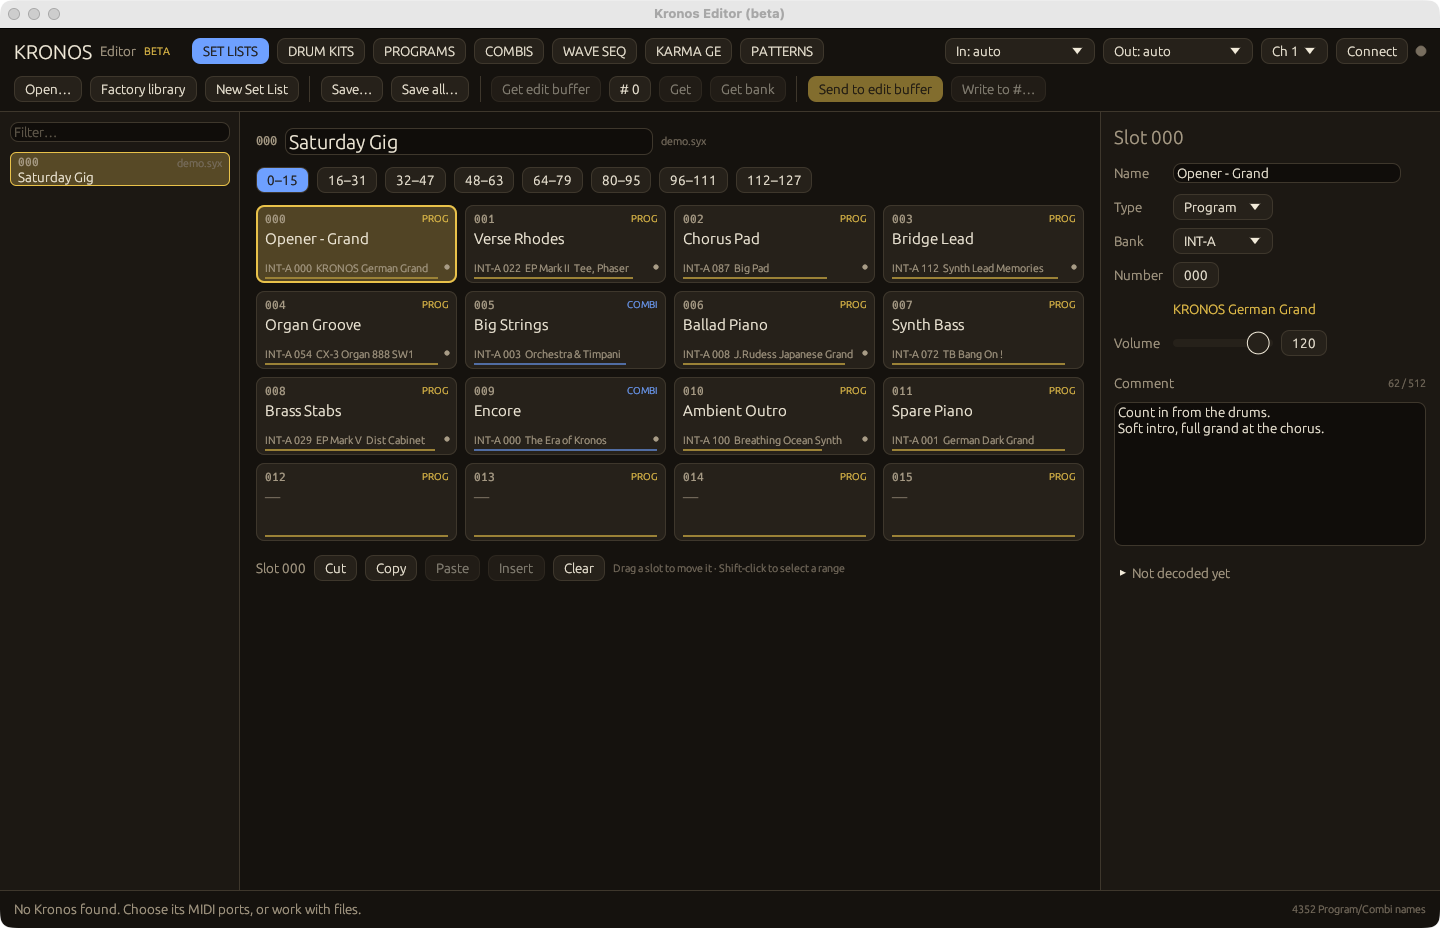This screenshot has width=1440, height=928.
Task: Open the PROGRAMS tab
Action: point(419,51)
